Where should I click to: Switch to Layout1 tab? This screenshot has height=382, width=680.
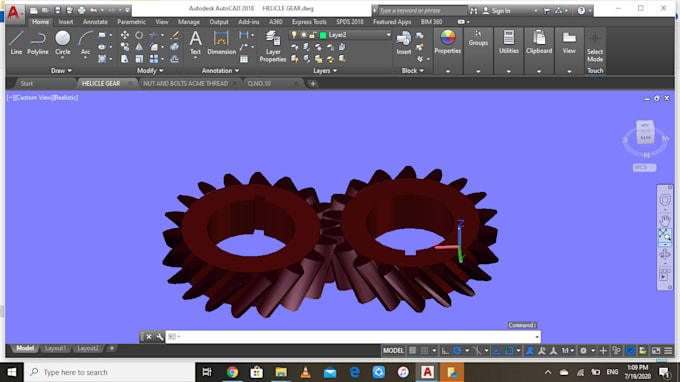(x=56, y=348)
